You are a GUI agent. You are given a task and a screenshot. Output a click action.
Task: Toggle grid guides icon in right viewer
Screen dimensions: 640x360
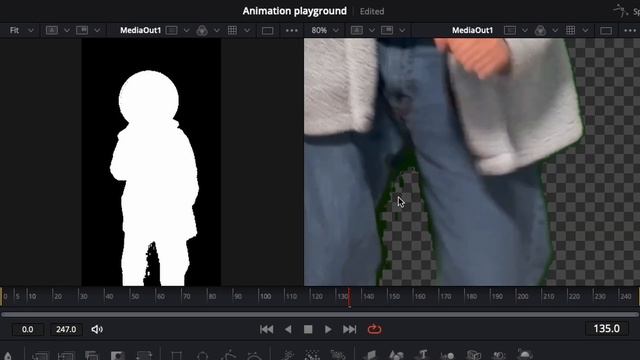pos(571,30)
